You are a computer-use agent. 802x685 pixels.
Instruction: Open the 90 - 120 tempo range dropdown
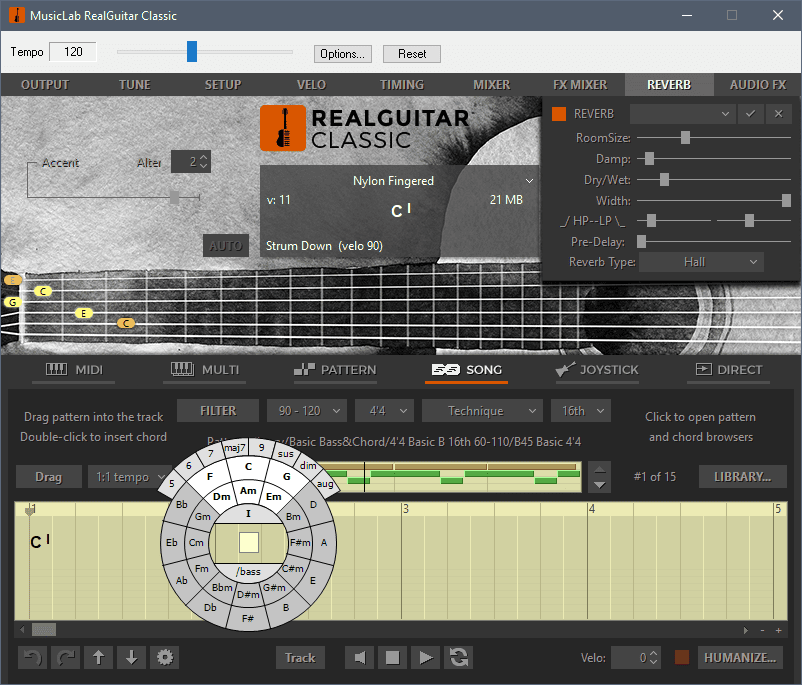[306, 410]
